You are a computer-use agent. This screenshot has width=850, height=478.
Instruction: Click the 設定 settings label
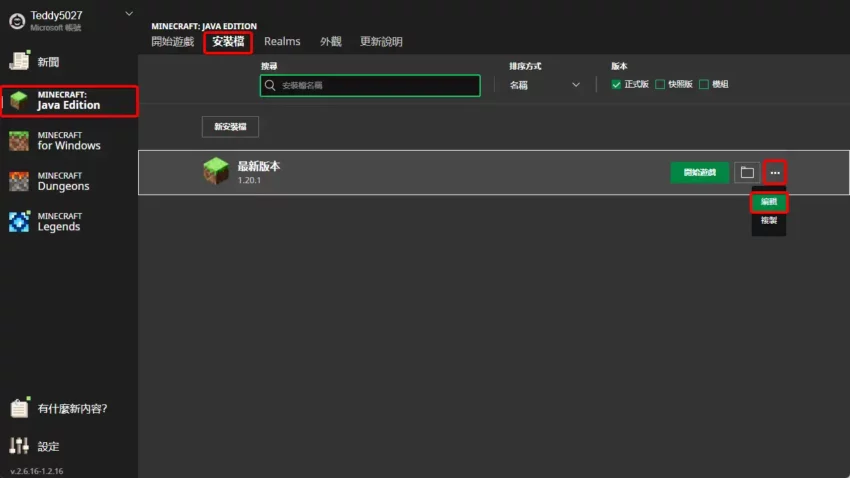(48, 447)
